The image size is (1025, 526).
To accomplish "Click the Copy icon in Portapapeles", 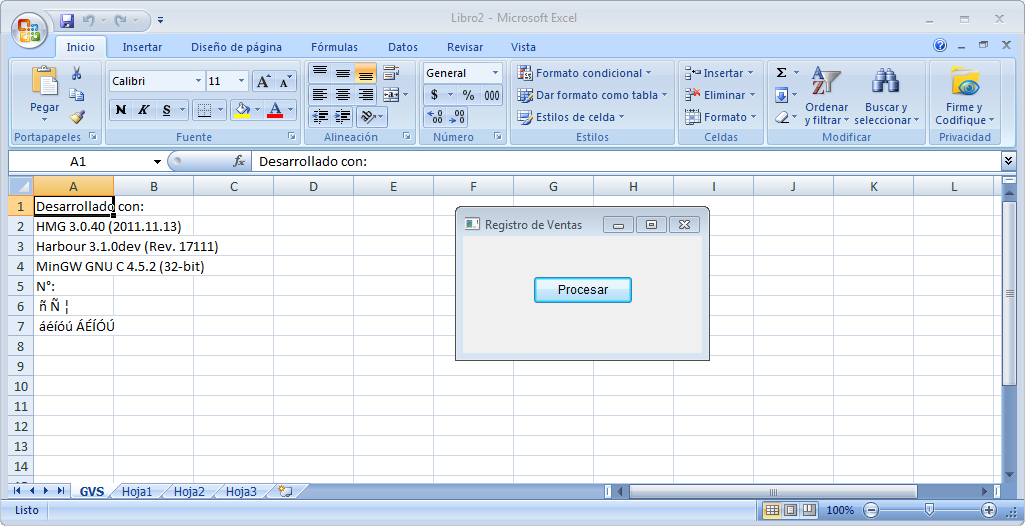I will point(76,95).
